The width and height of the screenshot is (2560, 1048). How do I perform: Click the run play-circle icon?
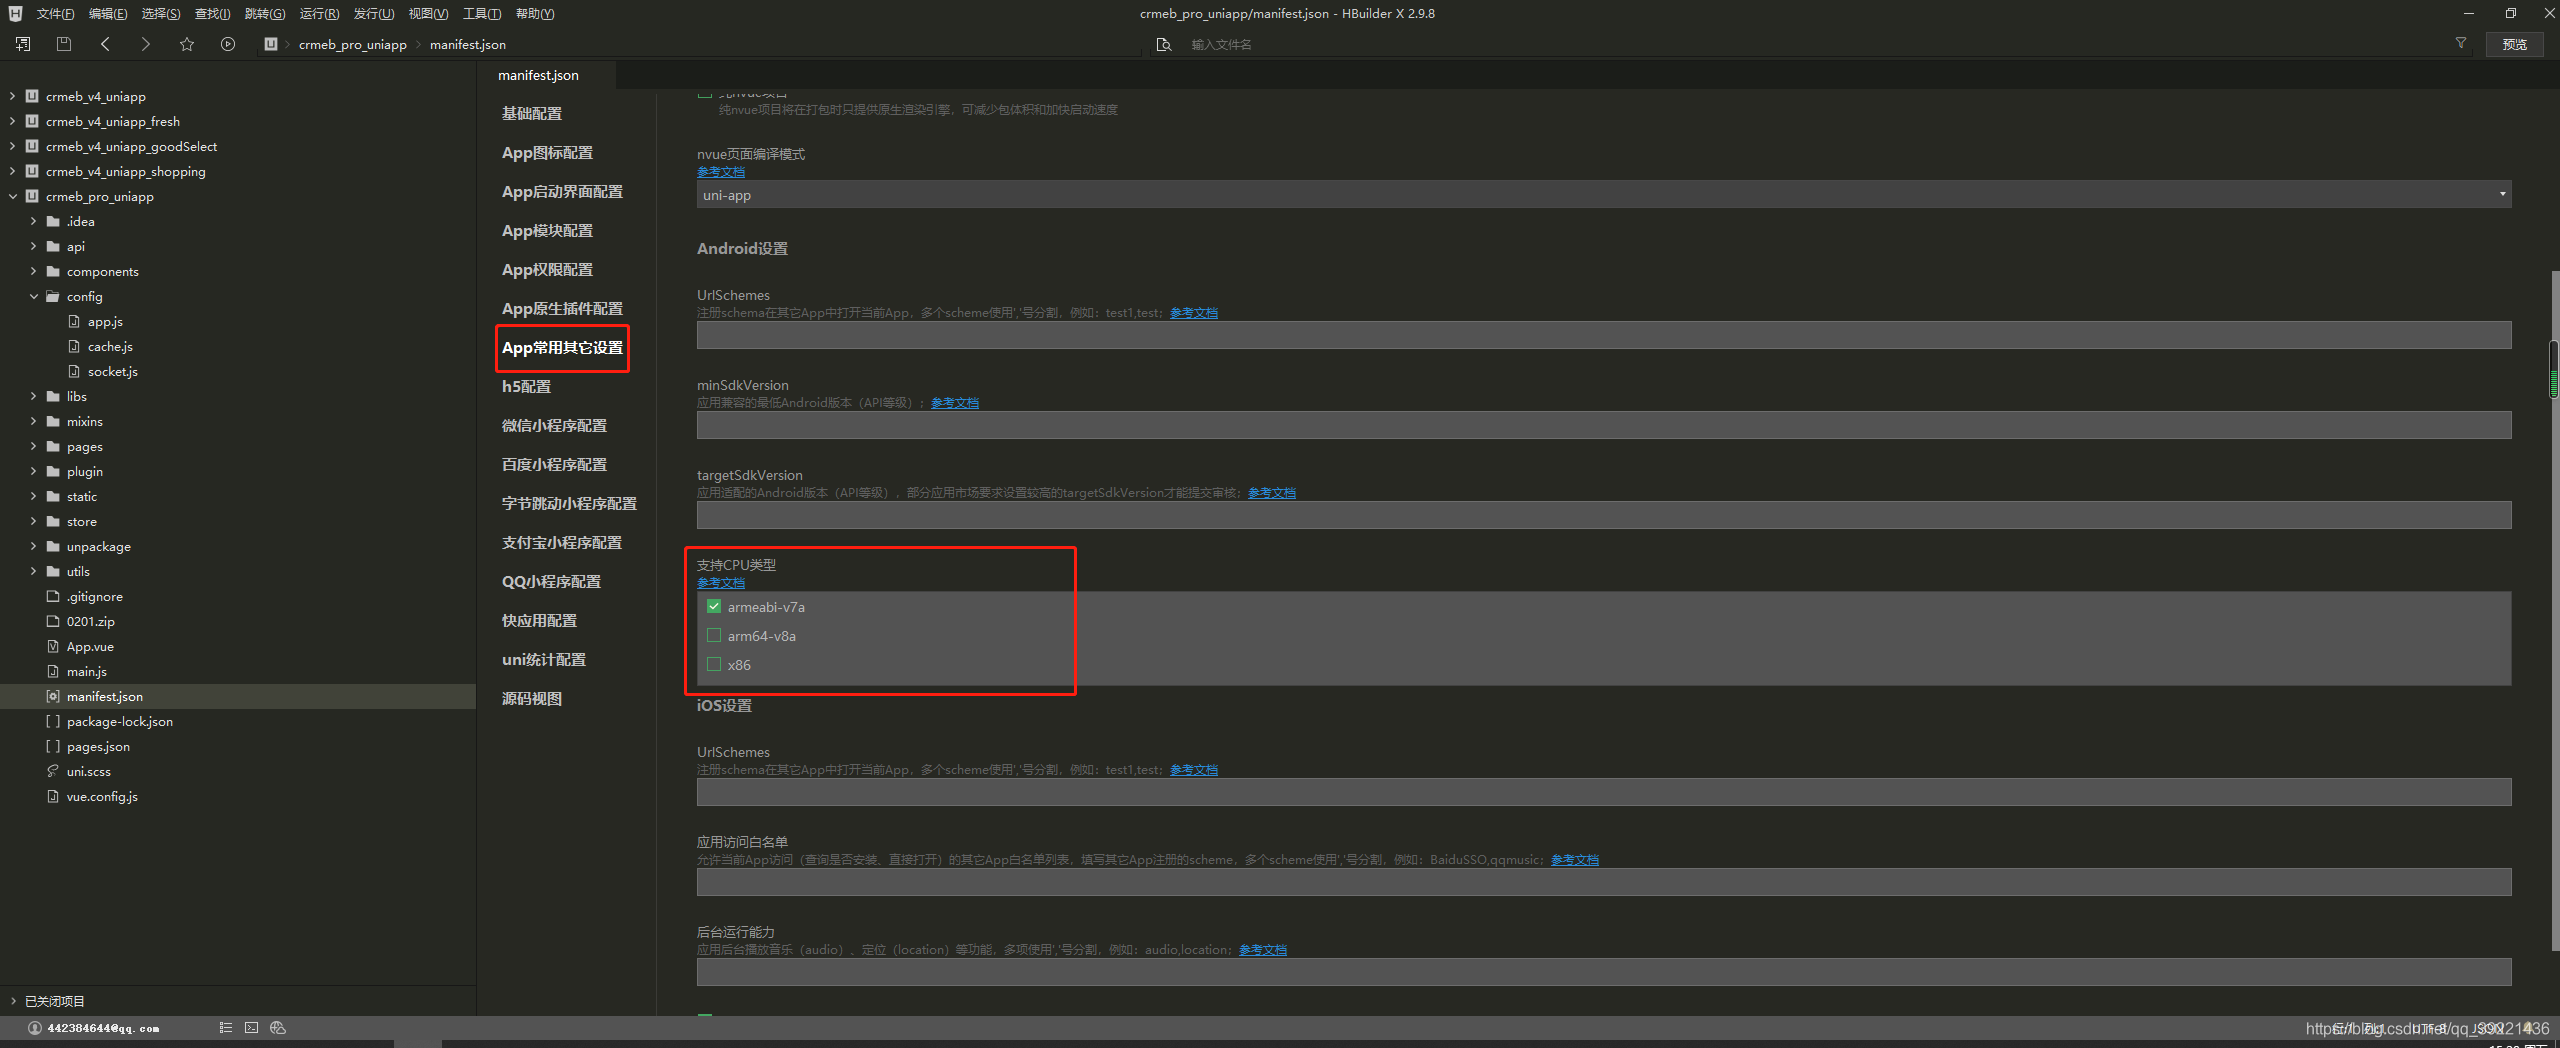tap(228, 44)
